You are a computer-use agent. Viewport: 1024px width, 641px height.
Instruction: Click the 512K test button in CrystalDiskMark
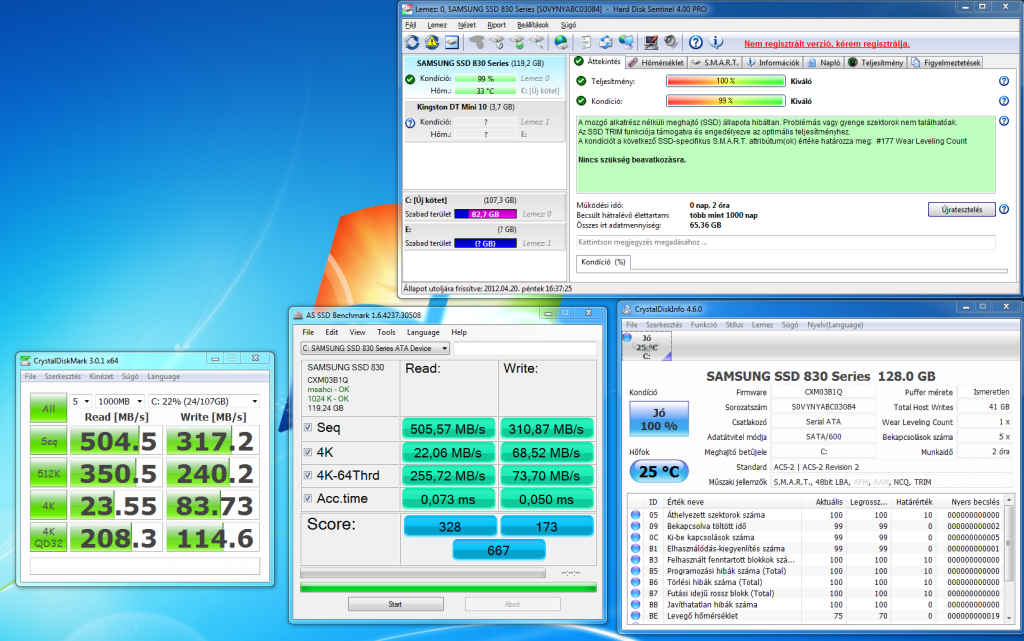(48, 473)
